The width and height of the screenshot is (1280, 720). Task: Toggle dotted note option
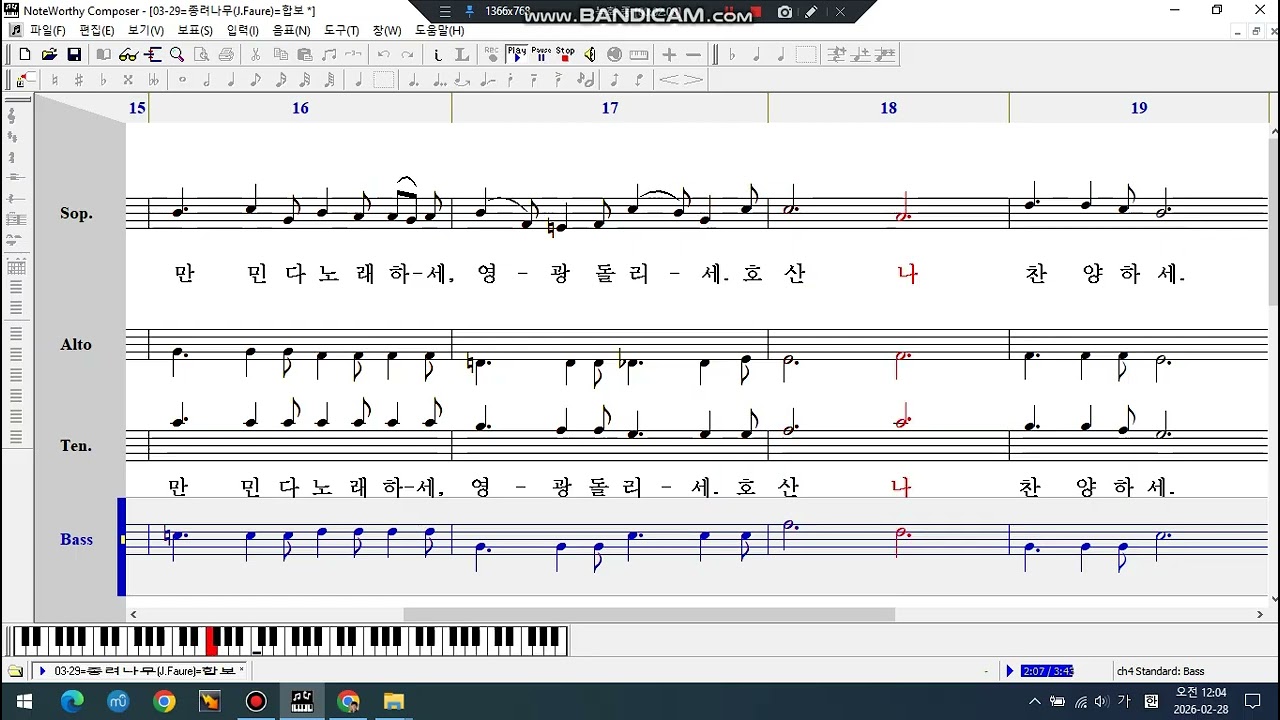click(413, 79)
